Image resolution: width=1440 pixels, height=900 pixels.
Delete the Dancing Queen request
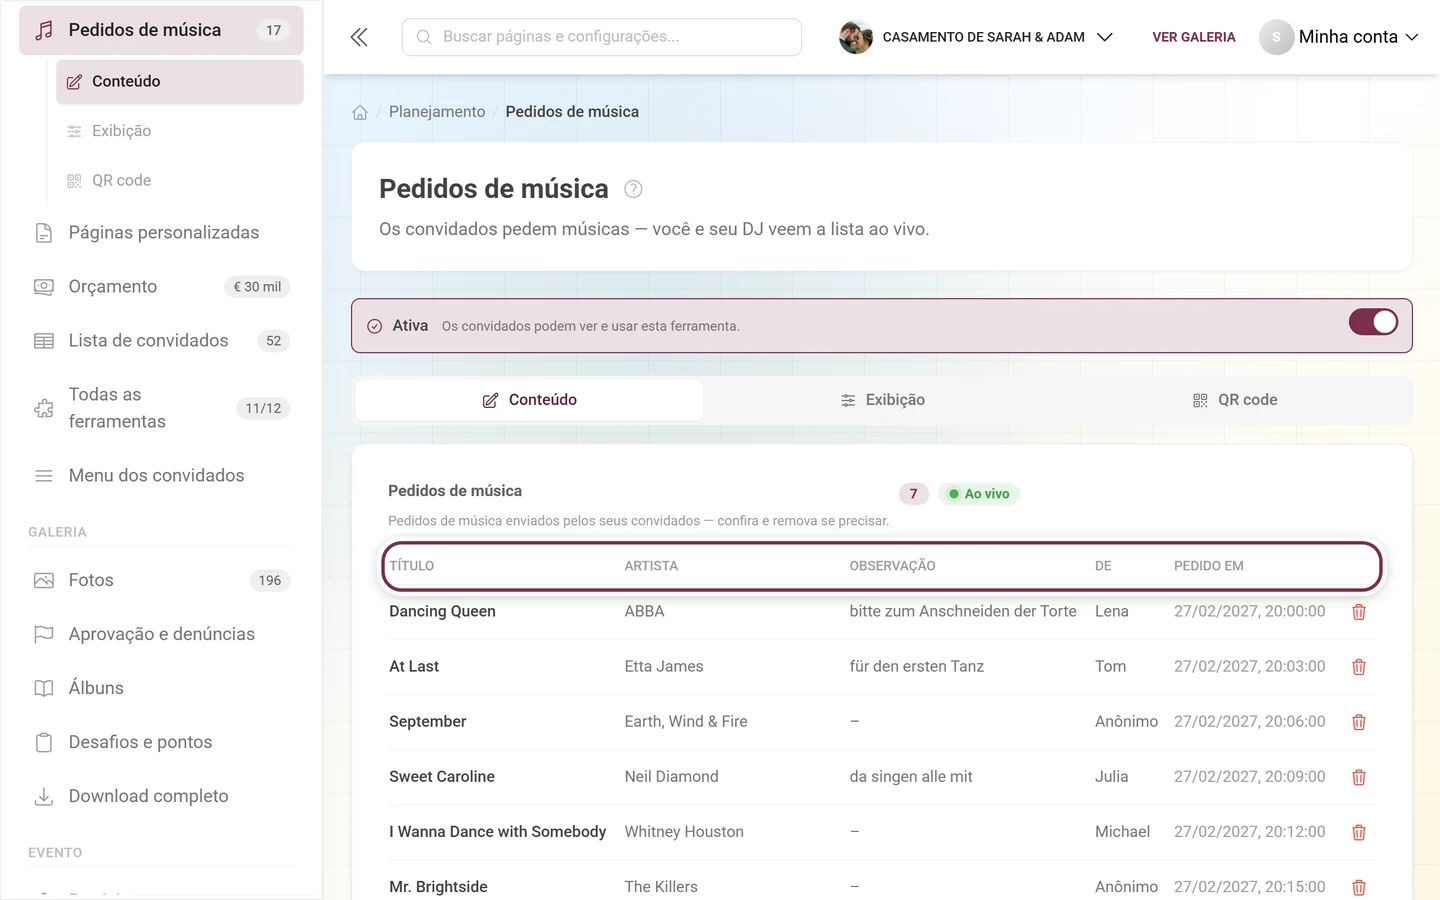1359,612
